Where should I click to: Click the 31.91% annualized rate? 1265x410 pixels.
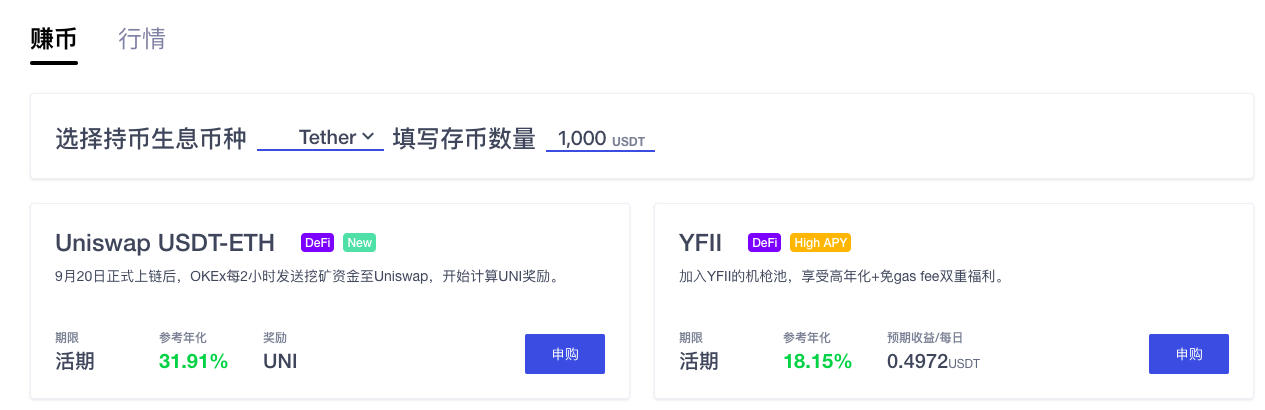click(x=193, y=361)
